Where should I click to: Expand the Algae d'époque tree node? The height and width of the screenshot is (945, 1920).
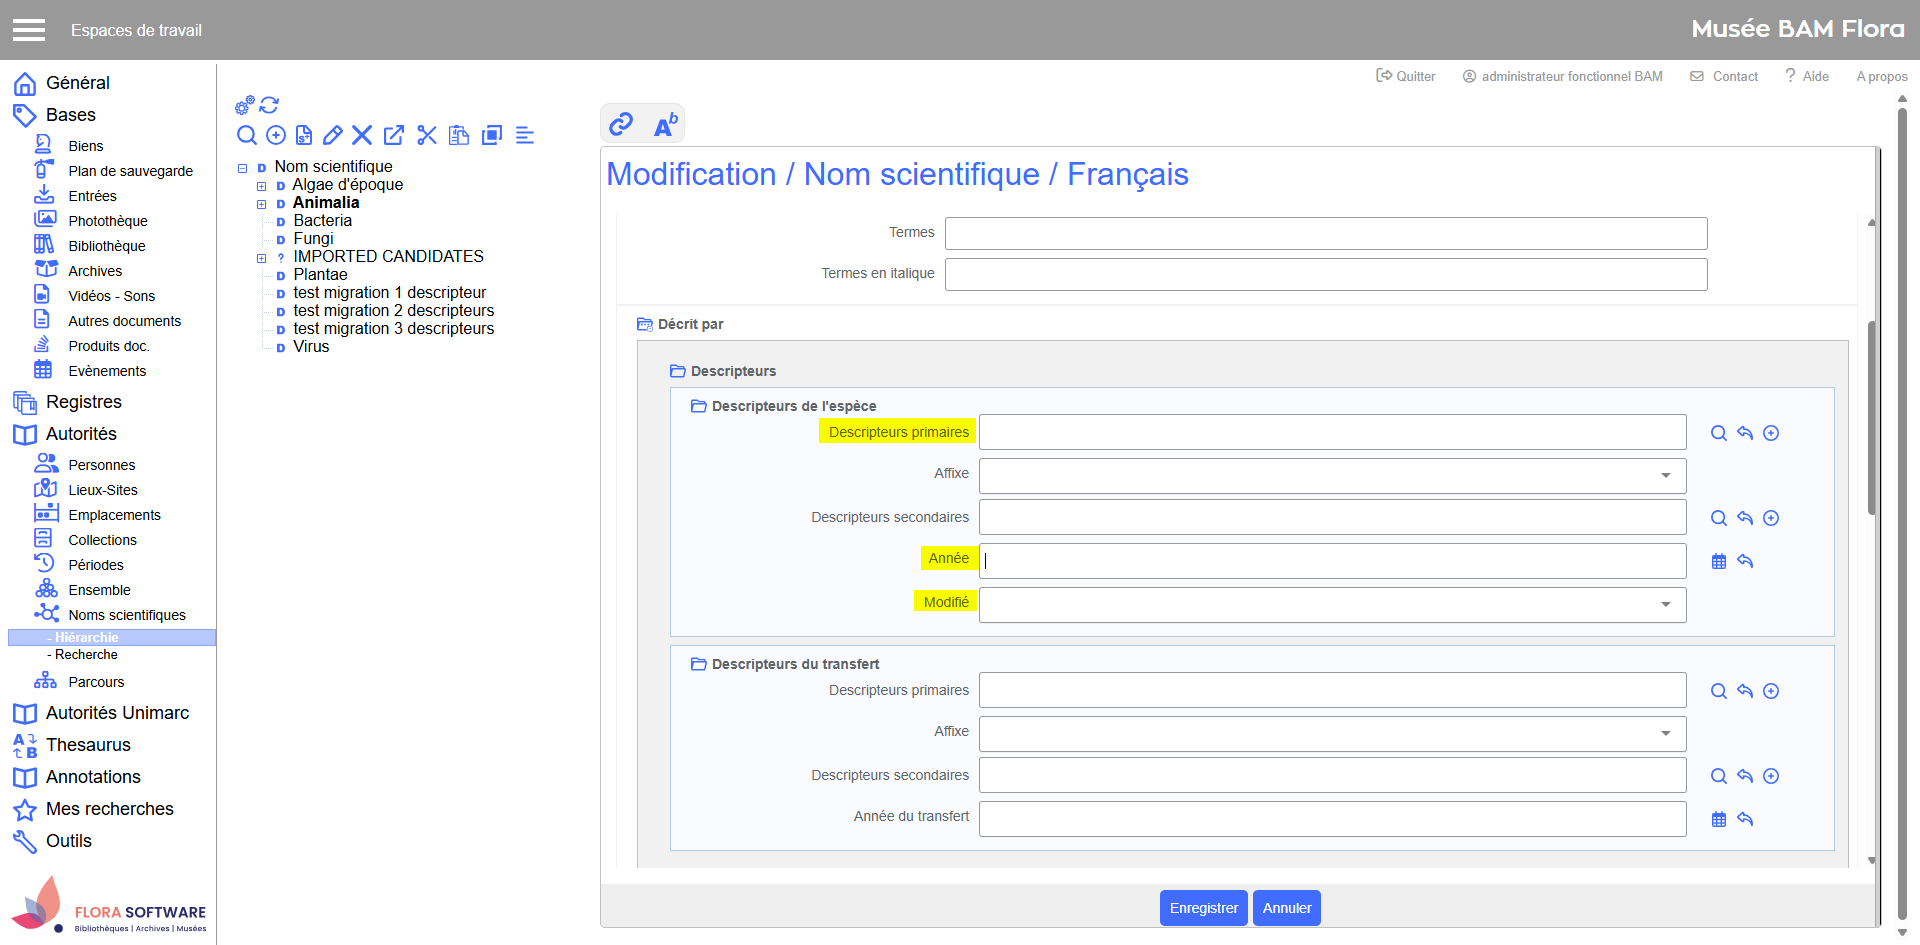tap(261, 186)
